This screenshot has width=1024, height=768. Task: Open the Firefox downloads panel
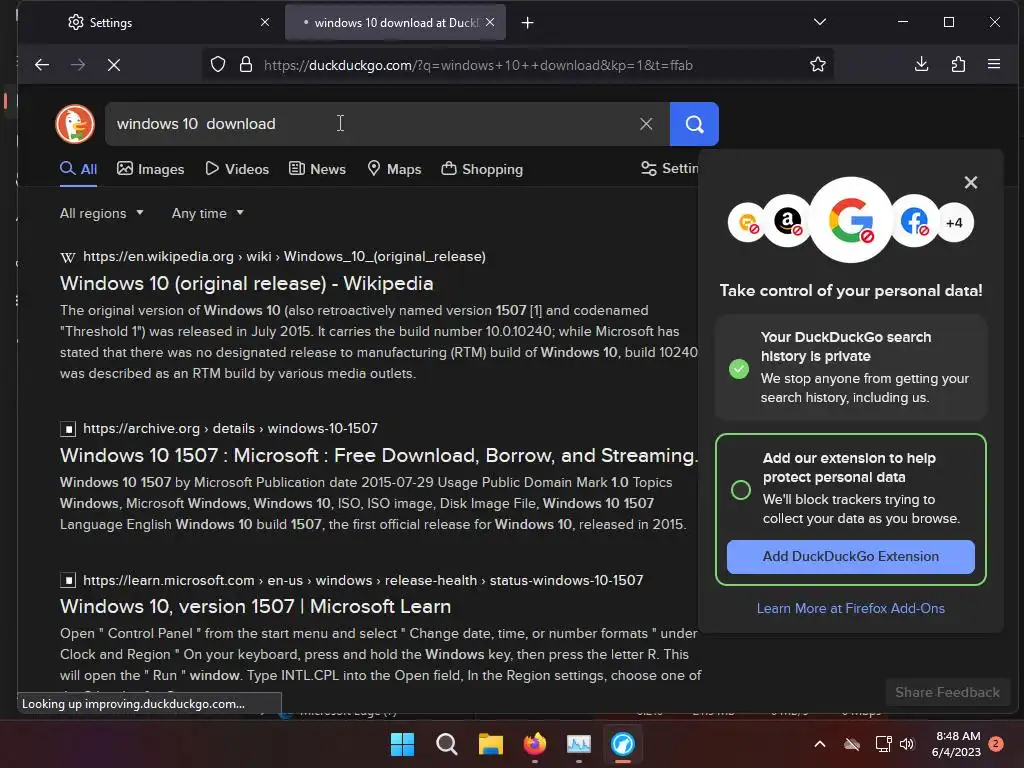pos(921,65)
